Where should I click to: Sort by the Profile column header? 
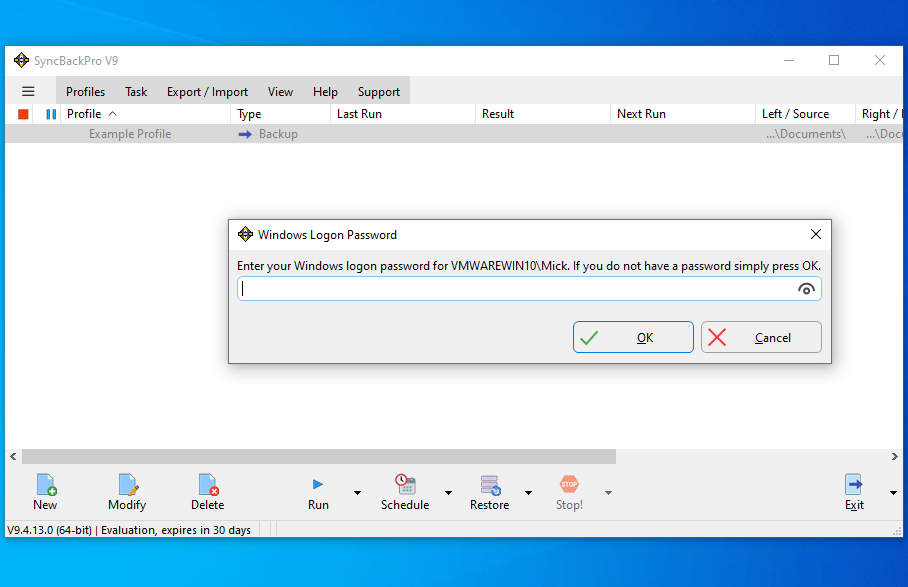click(147, 114)
